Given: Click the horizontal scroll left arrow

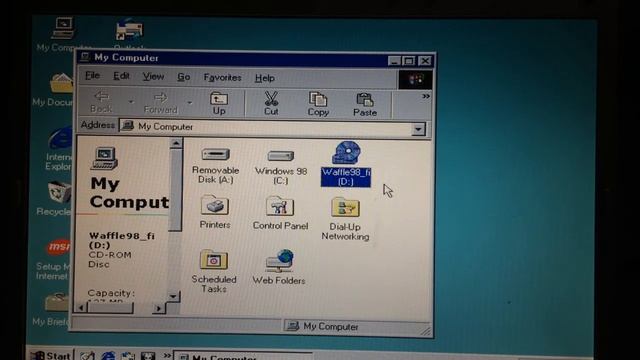Looking at the screenshot, I should pyautogui.click(x=81, y=308).
